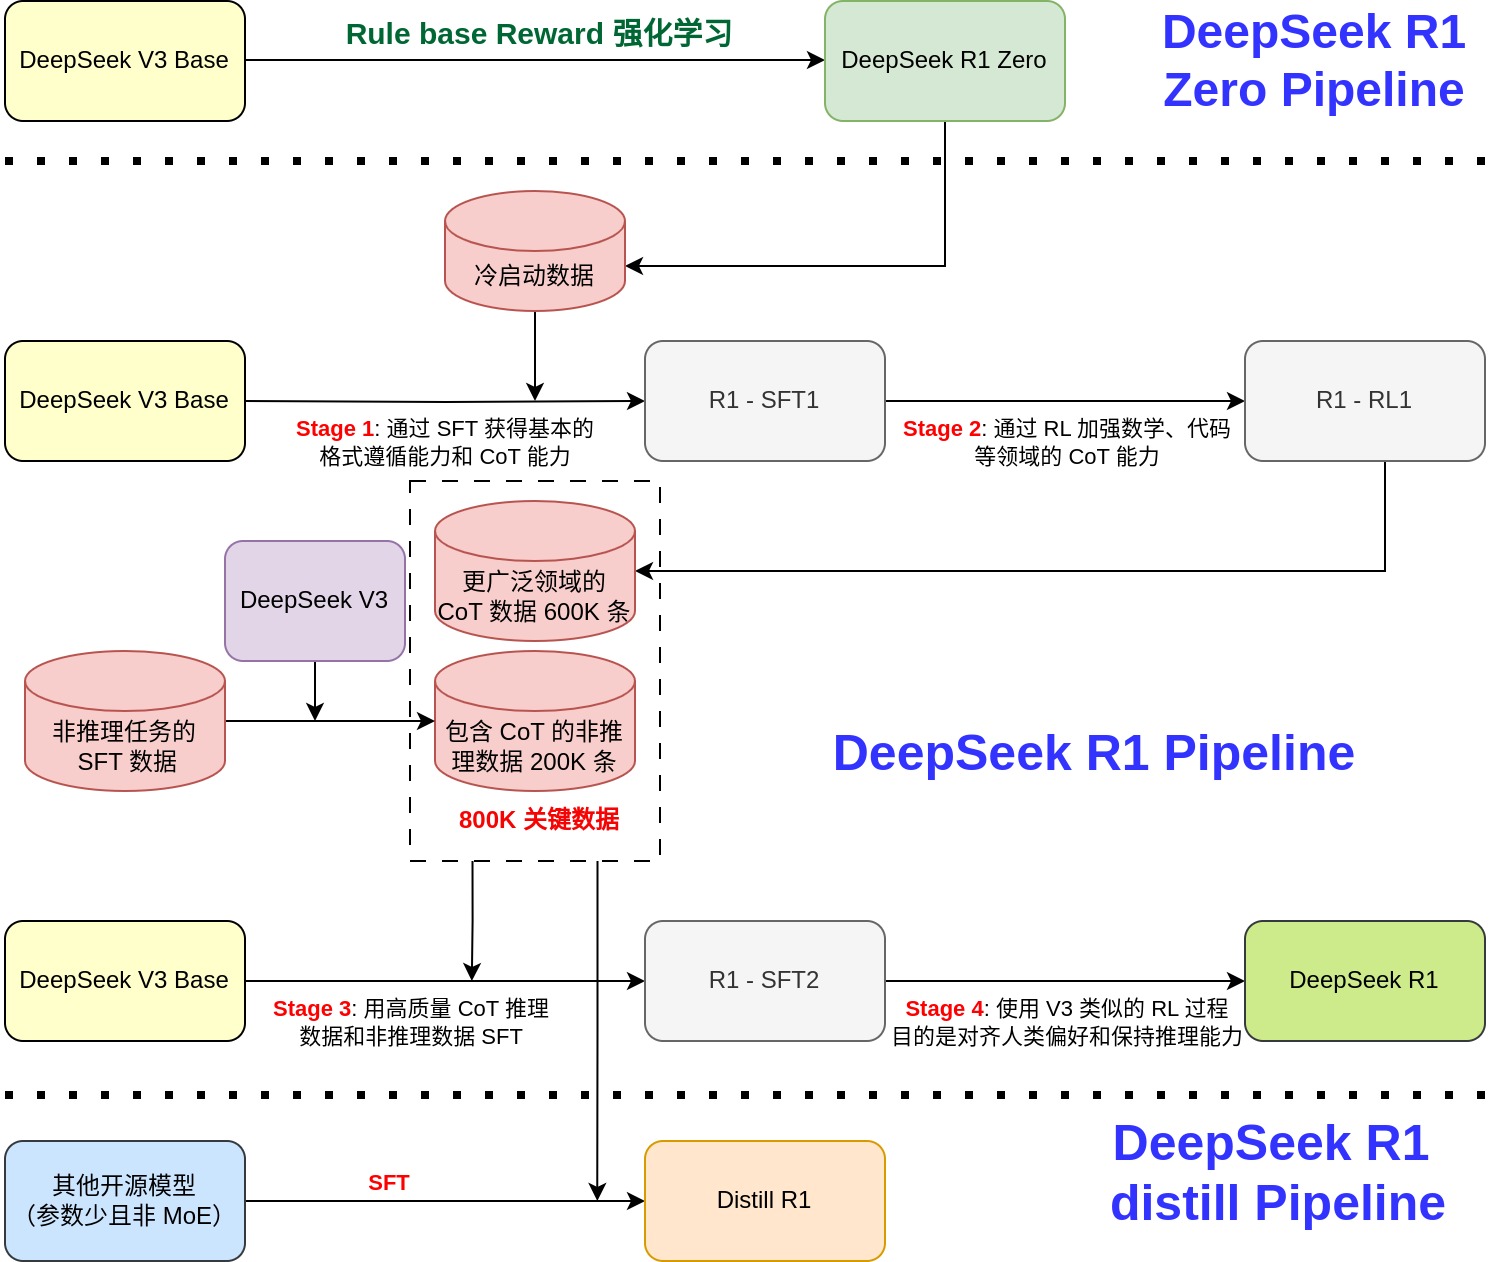Select the 非推理任务的 SFT 数据 cylinder
Viewport: 1510px width, 1262px height.
click(125, 721)
